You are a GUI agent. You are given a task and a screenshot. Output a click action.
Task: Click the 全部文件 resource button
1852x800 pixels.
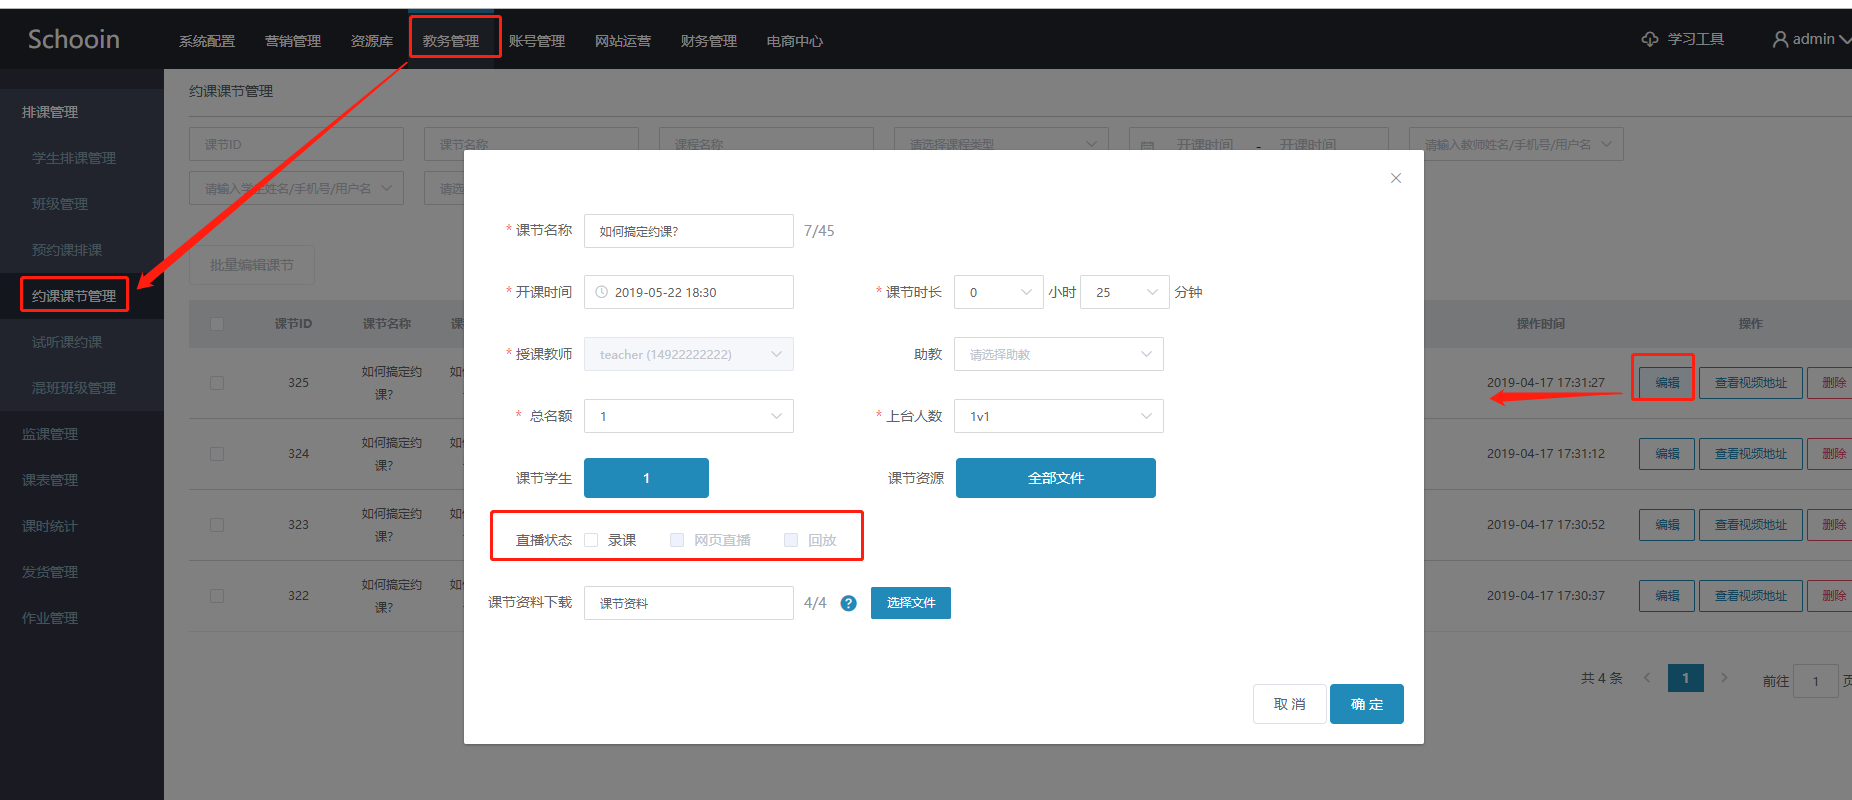click(x=1056, y=478)
